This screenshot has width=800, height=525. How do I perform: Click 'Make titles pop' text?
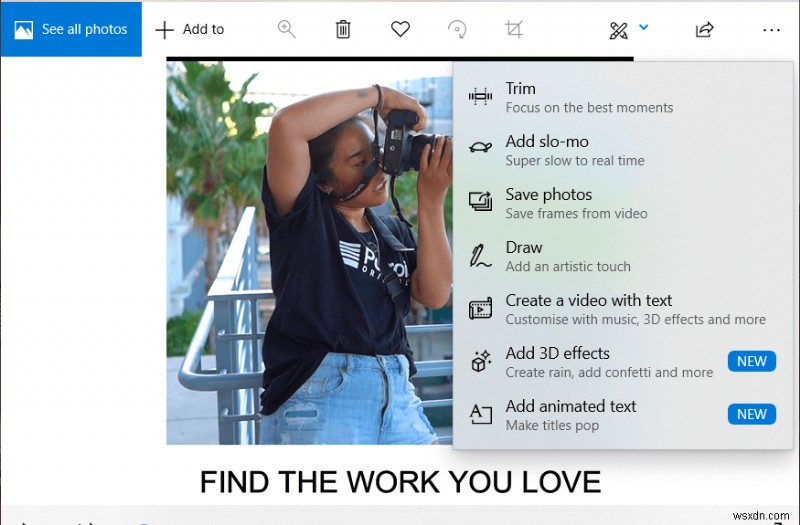click(552, 426)
